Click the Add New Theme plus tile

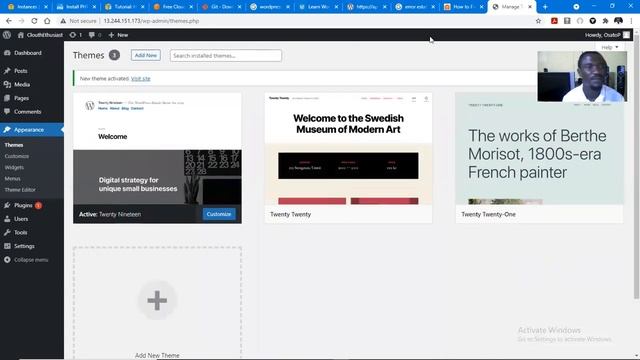157,300
